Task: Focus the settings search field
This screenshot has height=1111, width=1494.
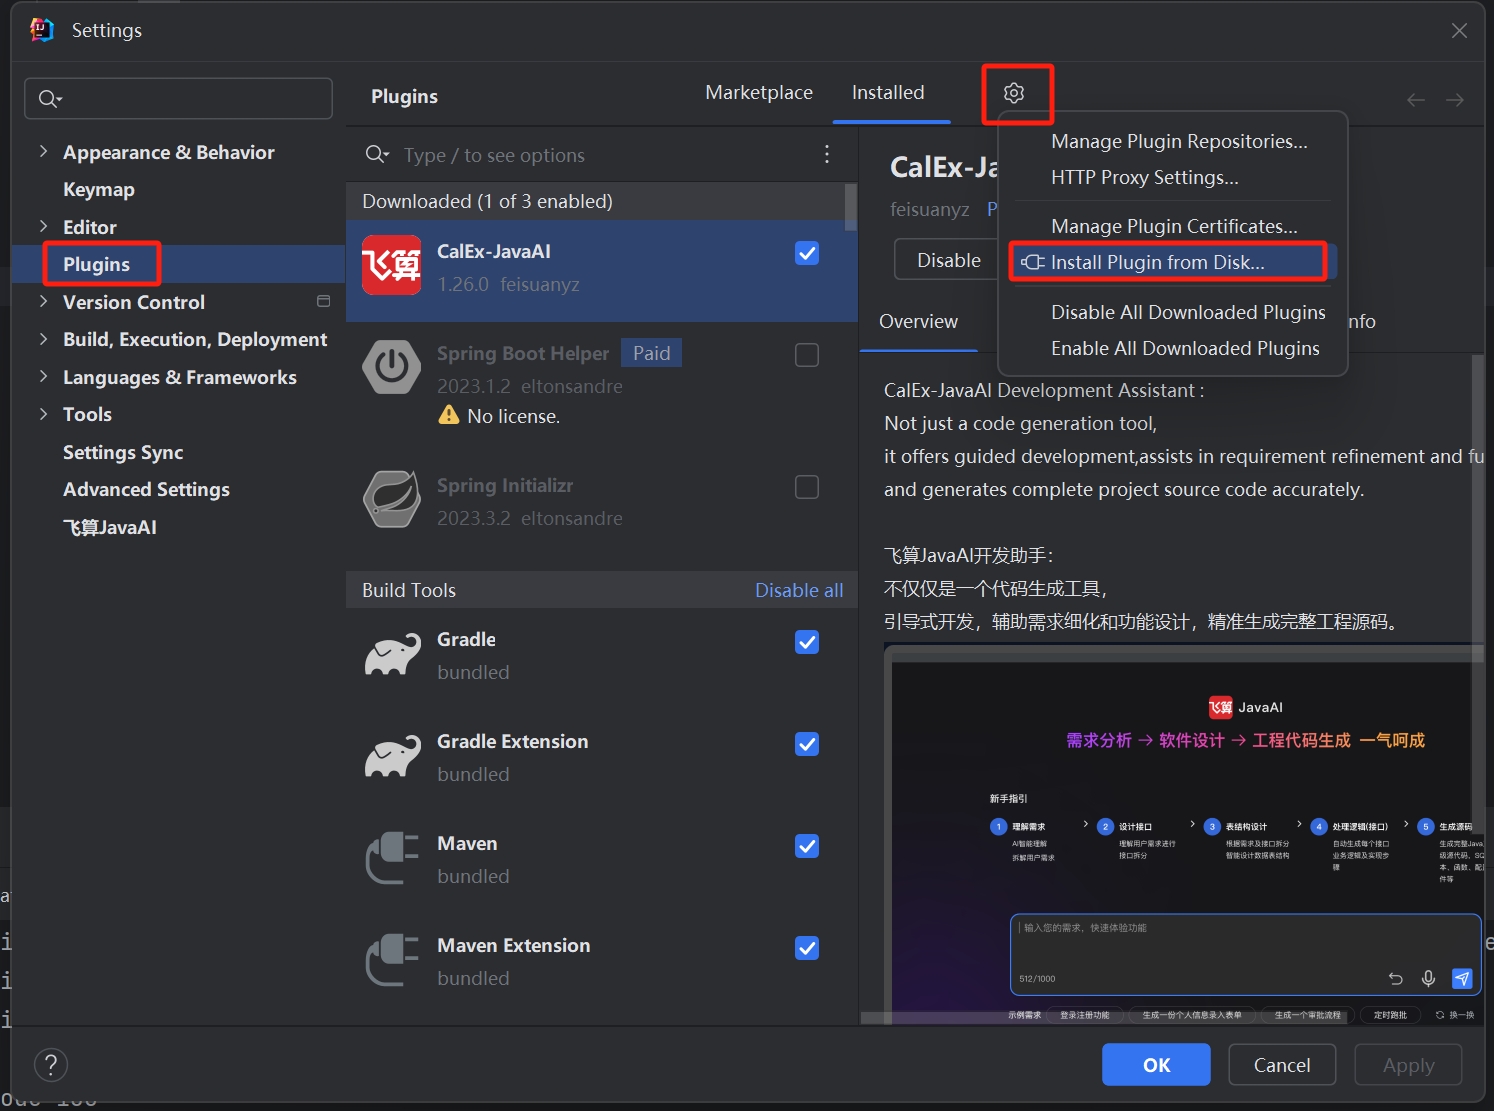Action: [x=178, y=98]
